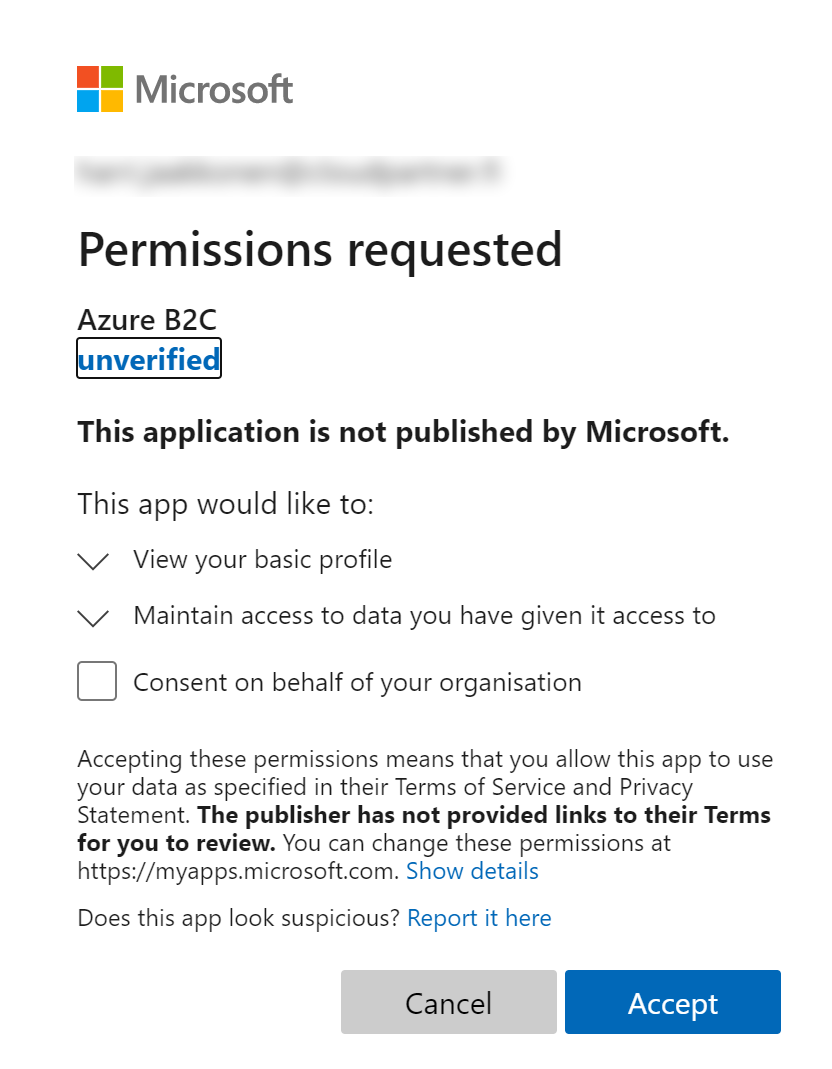
Task: Accept the requested permissions
Action: point(672,1002)
